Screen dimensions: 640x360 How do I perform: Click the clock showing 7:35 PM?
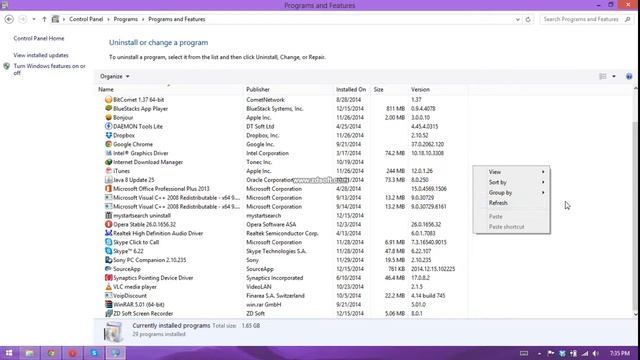click(620, 353)
